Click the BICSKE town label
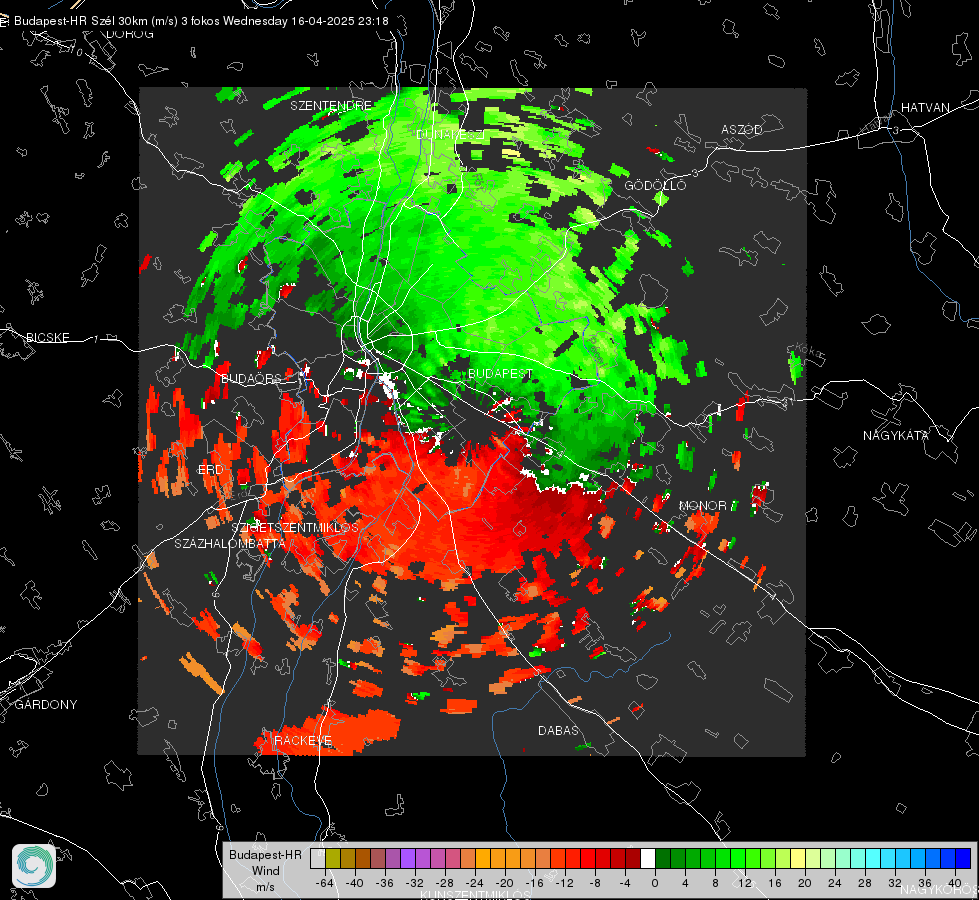Image resolution: width=979 pixels, height=900 pixels. click(x=47, y=337)
